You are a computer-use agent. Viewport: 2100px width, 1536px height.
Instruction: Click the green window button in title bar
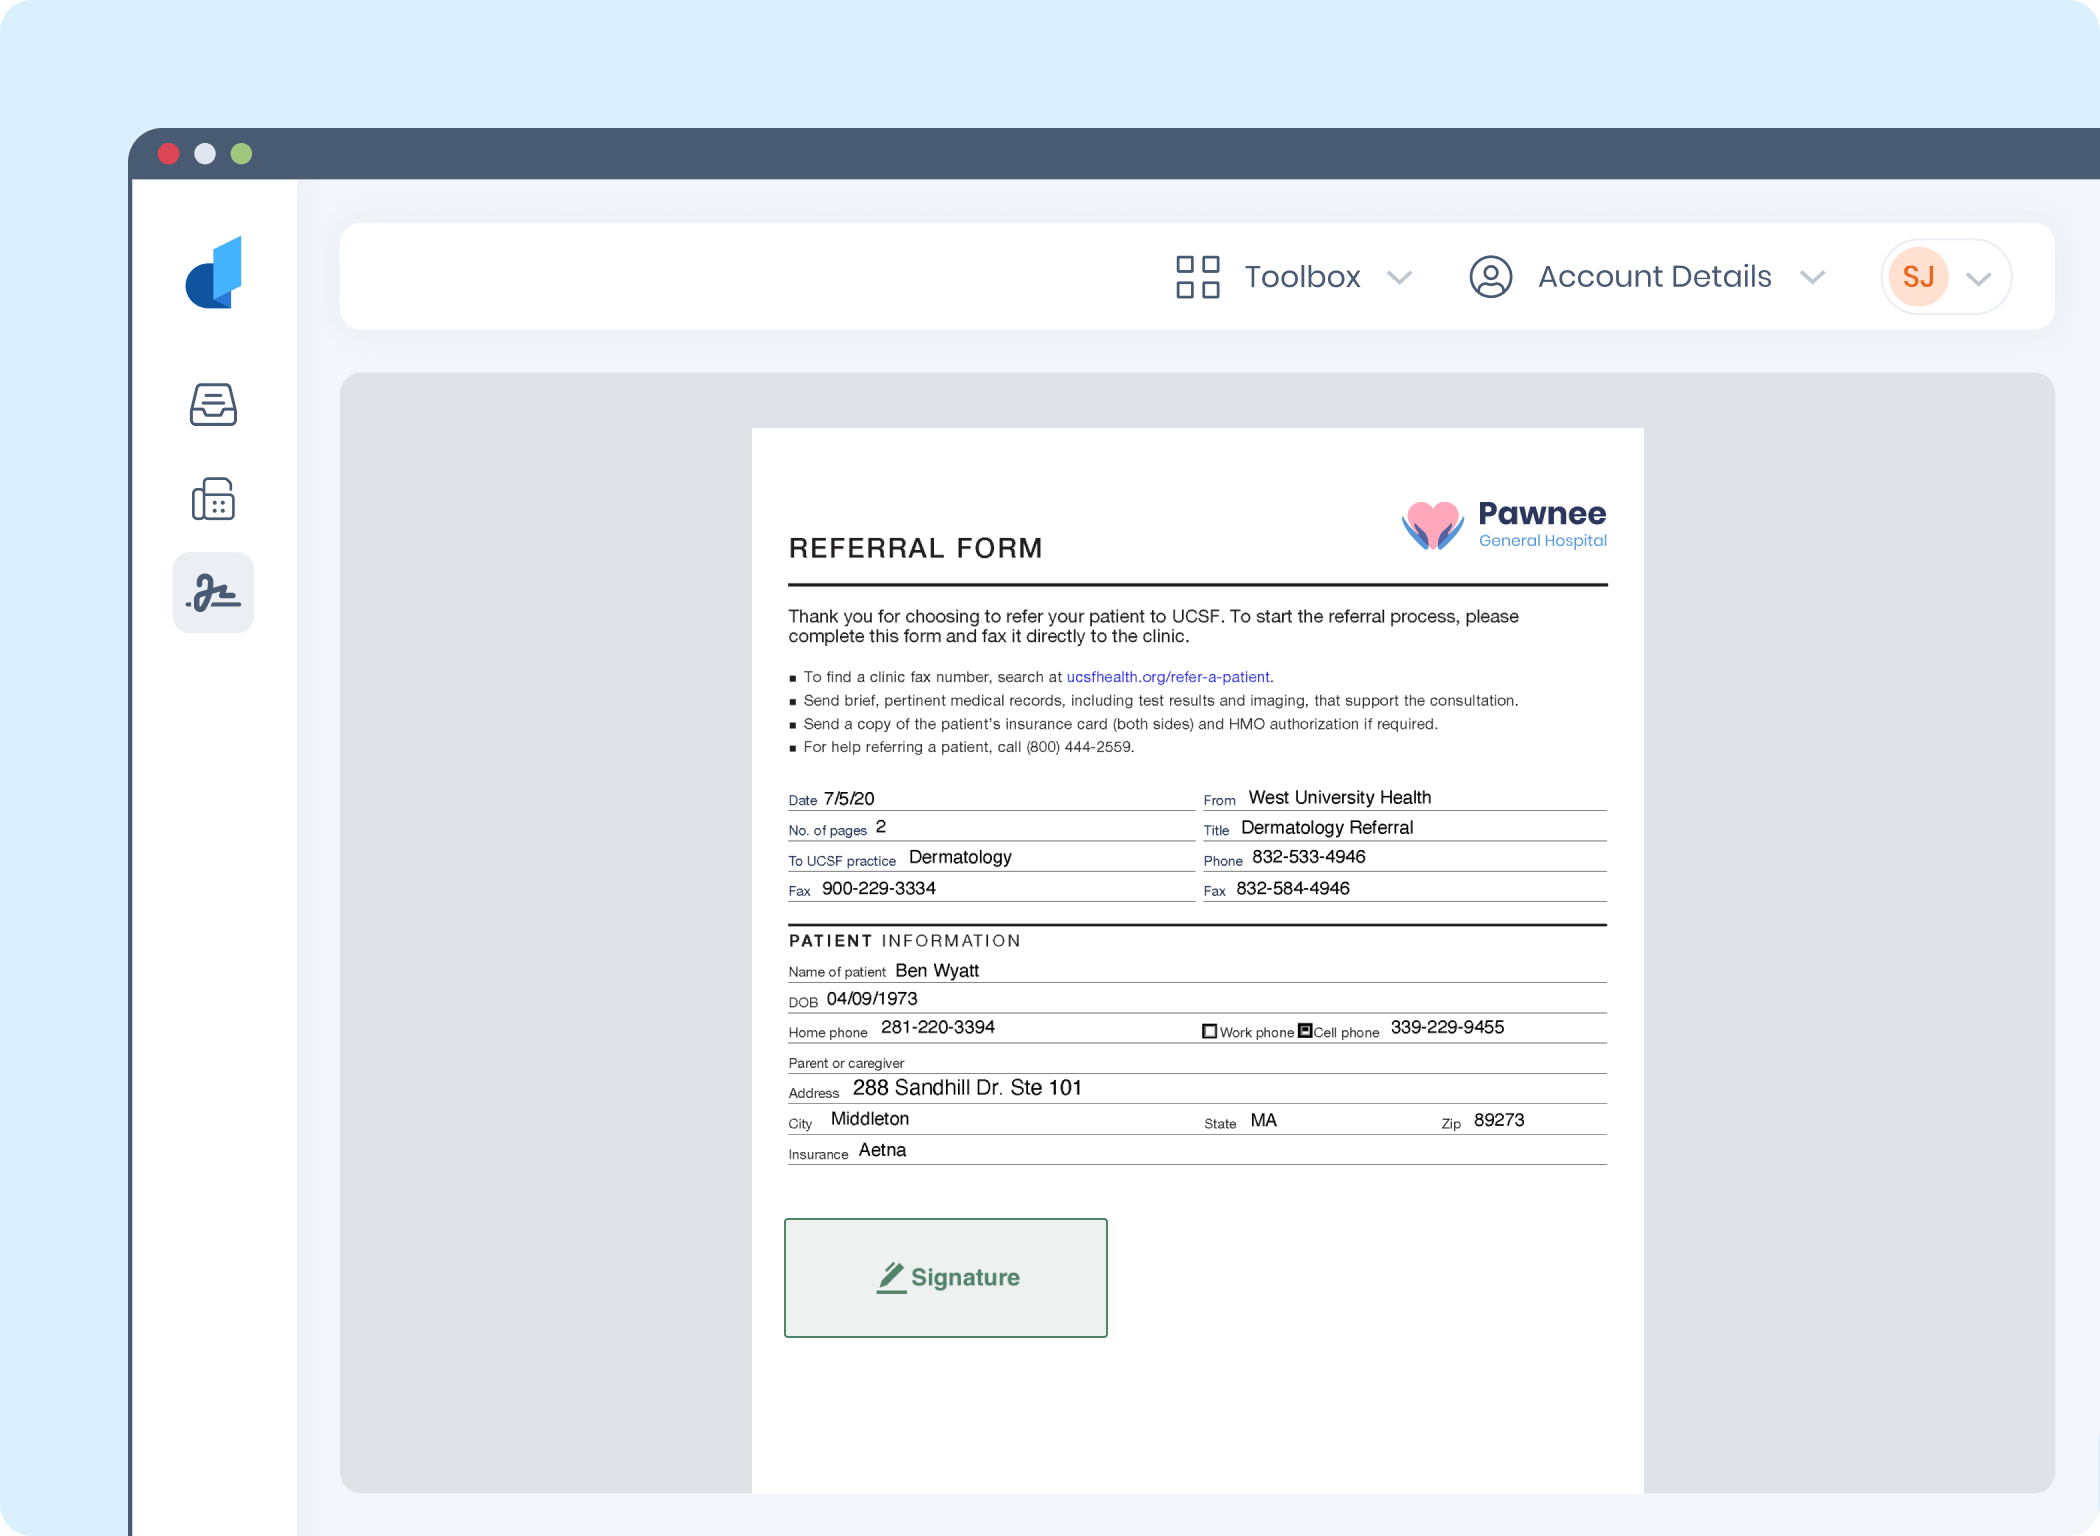tap(241, 154)
